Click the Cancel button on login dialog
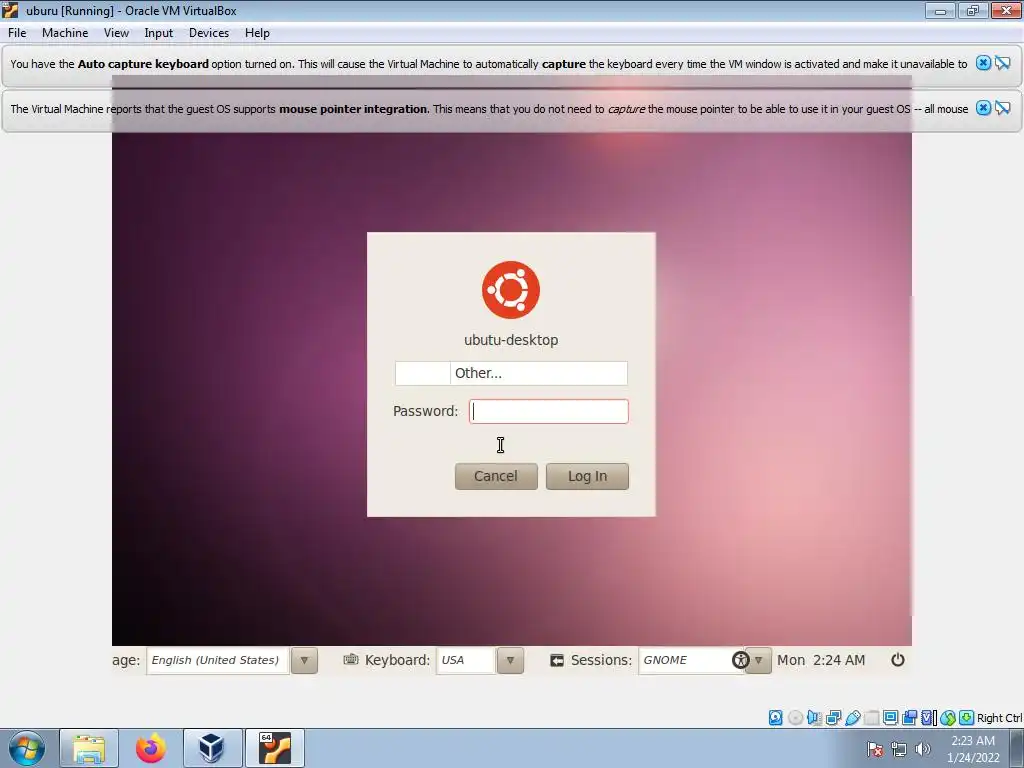Viewport: 1024px width, 768px height. [x=496, y=476]
